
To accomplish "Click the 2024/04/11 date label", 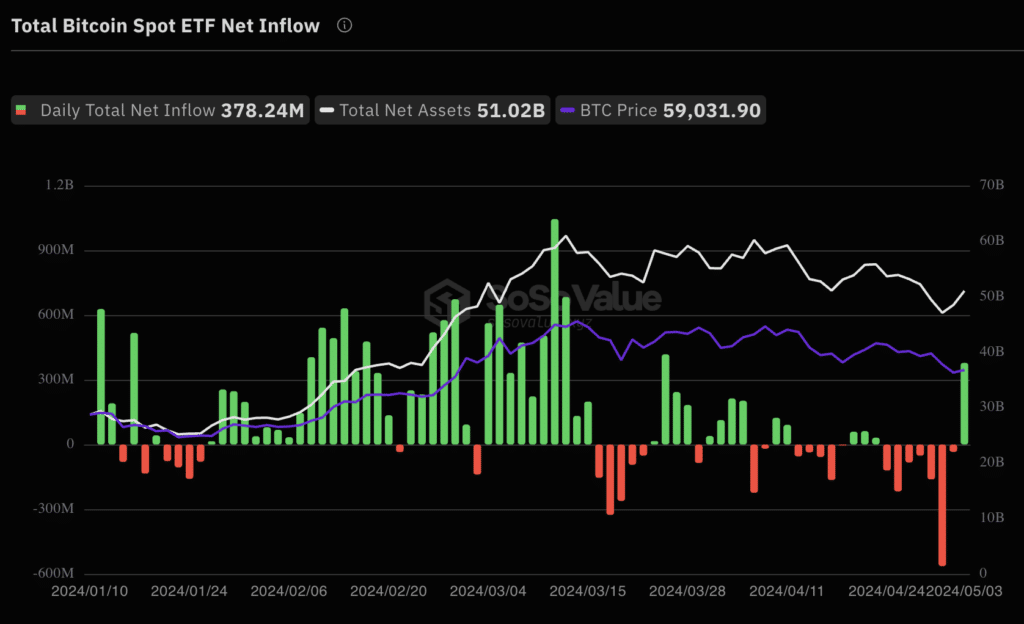I will click(x=786, y=591).
